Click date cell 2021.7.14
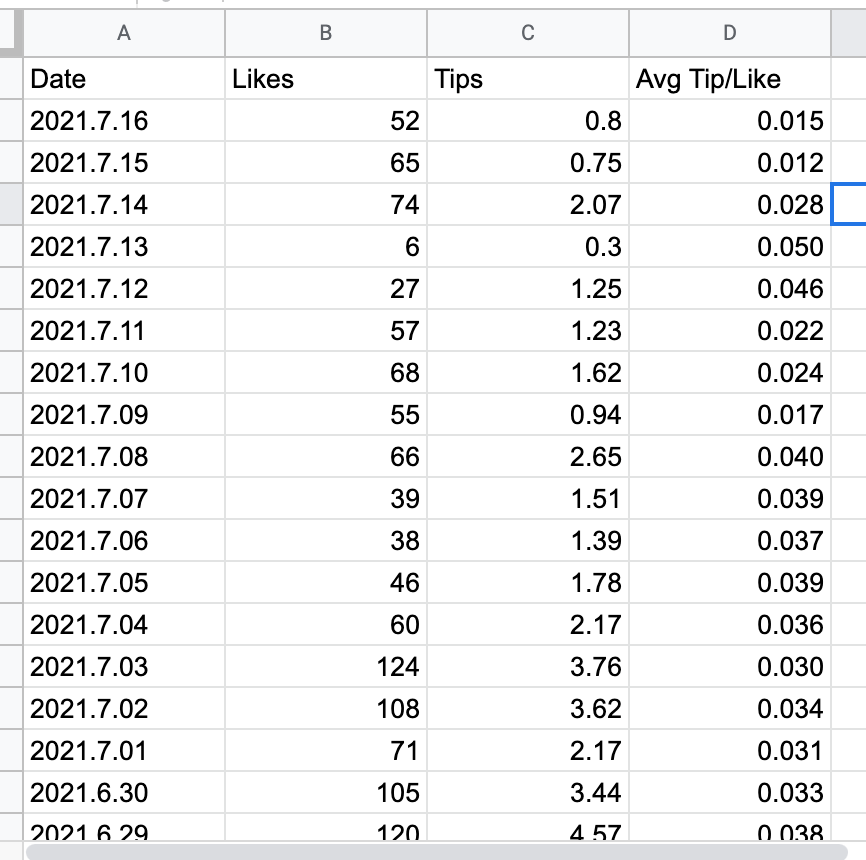866x860 pixels. click(124, 204)
